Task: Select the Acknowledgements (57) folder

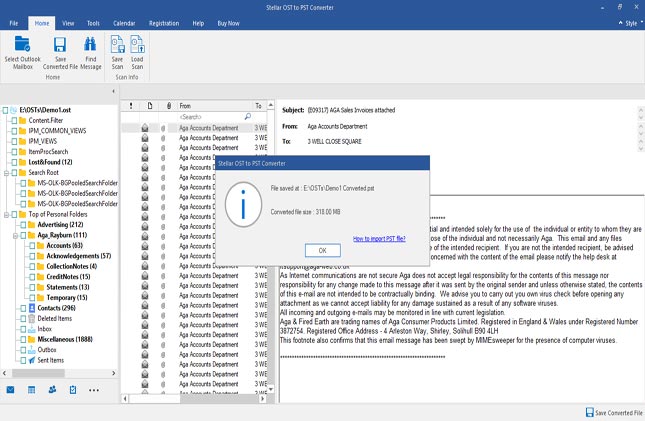Action: pos(79,256)
